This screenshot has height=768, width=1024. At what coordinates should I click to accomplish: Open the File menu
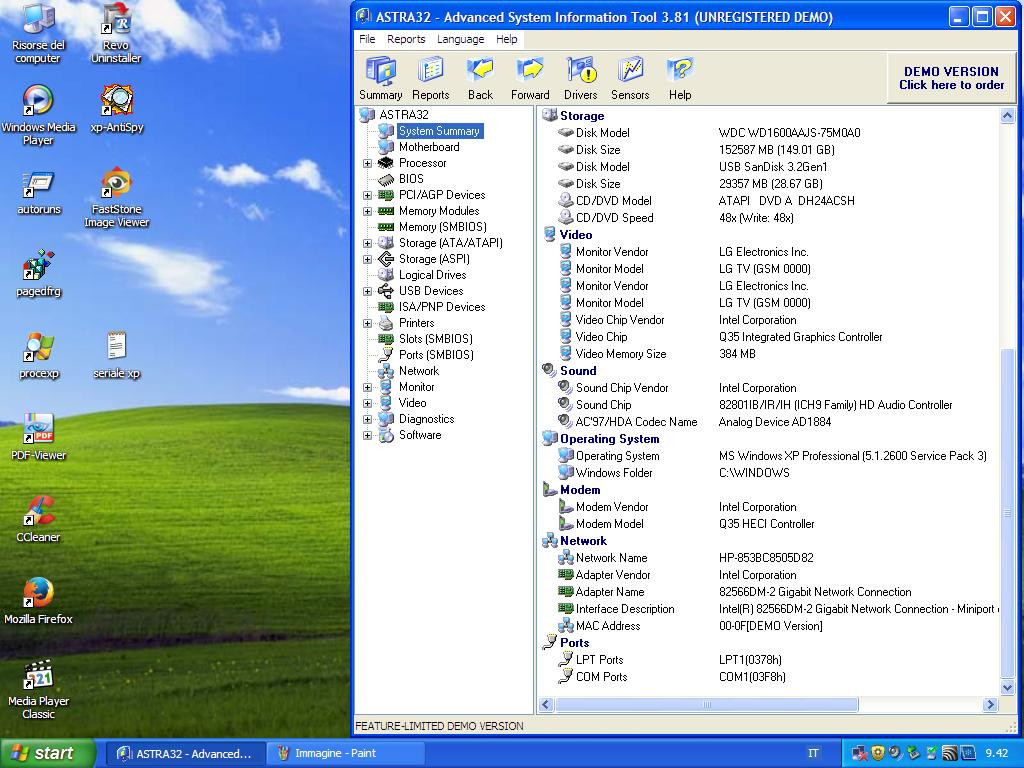tap(367, 39)
